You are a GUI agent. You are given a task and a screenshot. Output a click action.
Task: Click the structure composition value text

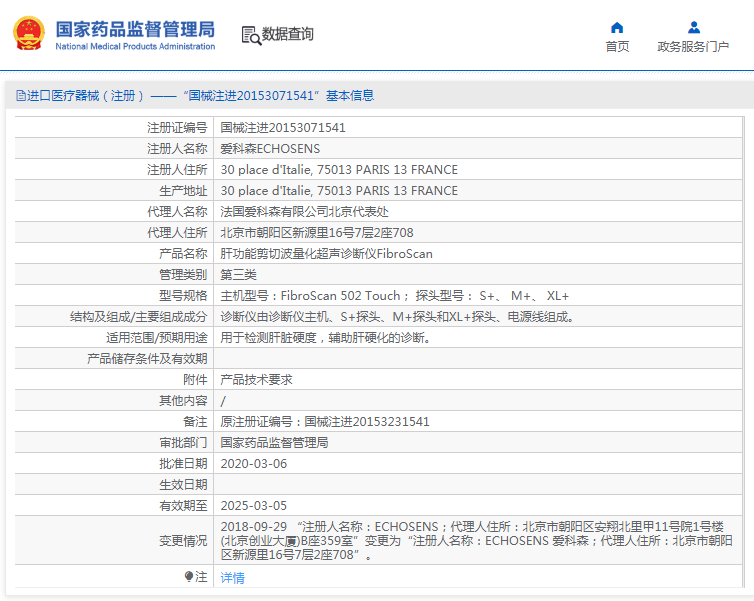(x=397, y=317)
